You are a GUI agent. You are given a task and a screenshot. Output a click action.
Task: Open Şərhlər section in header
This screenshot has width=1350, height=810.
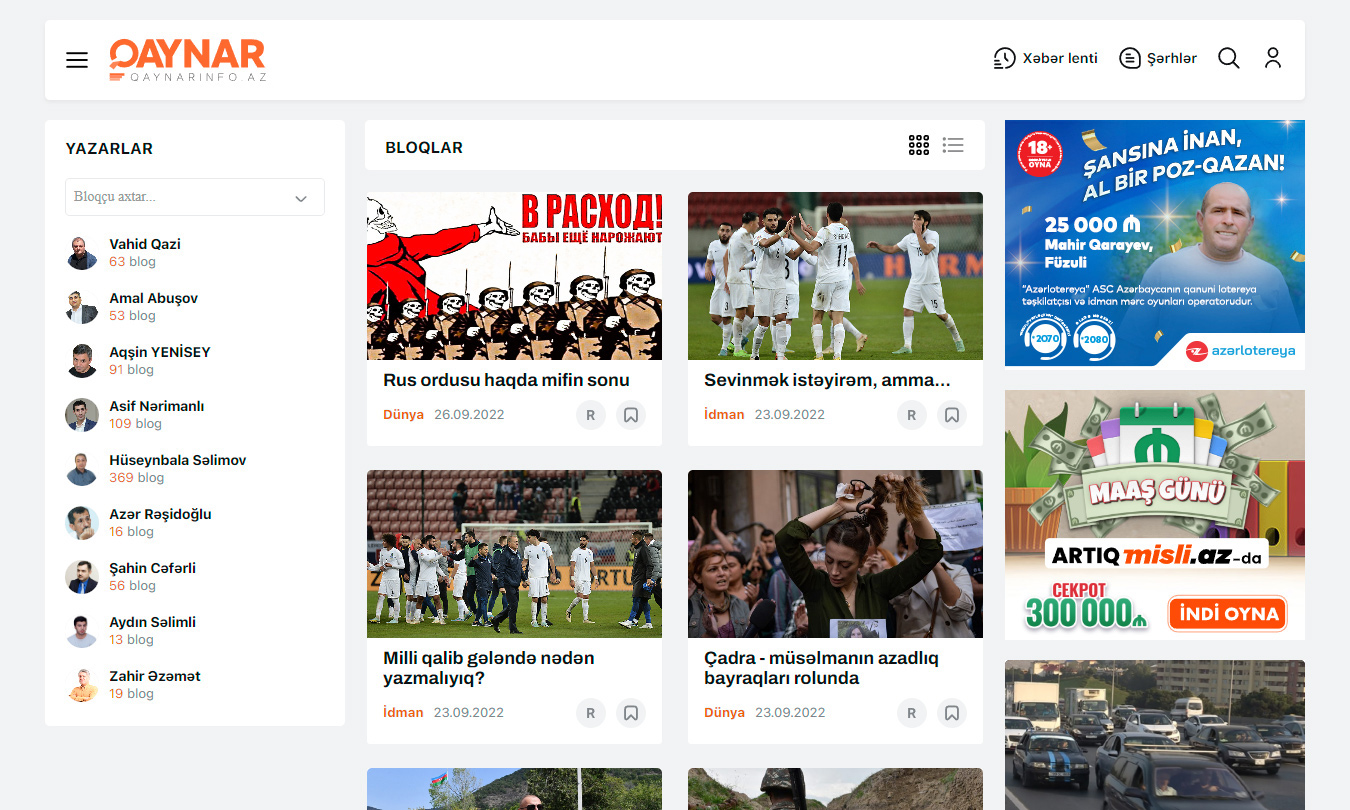coord(1158,58)
